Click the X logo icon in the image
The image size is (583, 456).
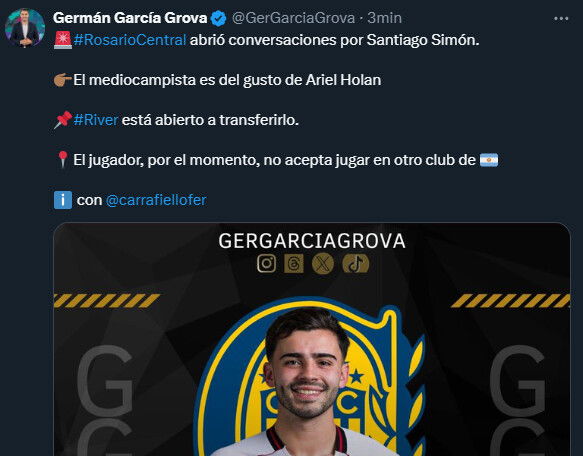pyautogui.click(x=323, y=264)
